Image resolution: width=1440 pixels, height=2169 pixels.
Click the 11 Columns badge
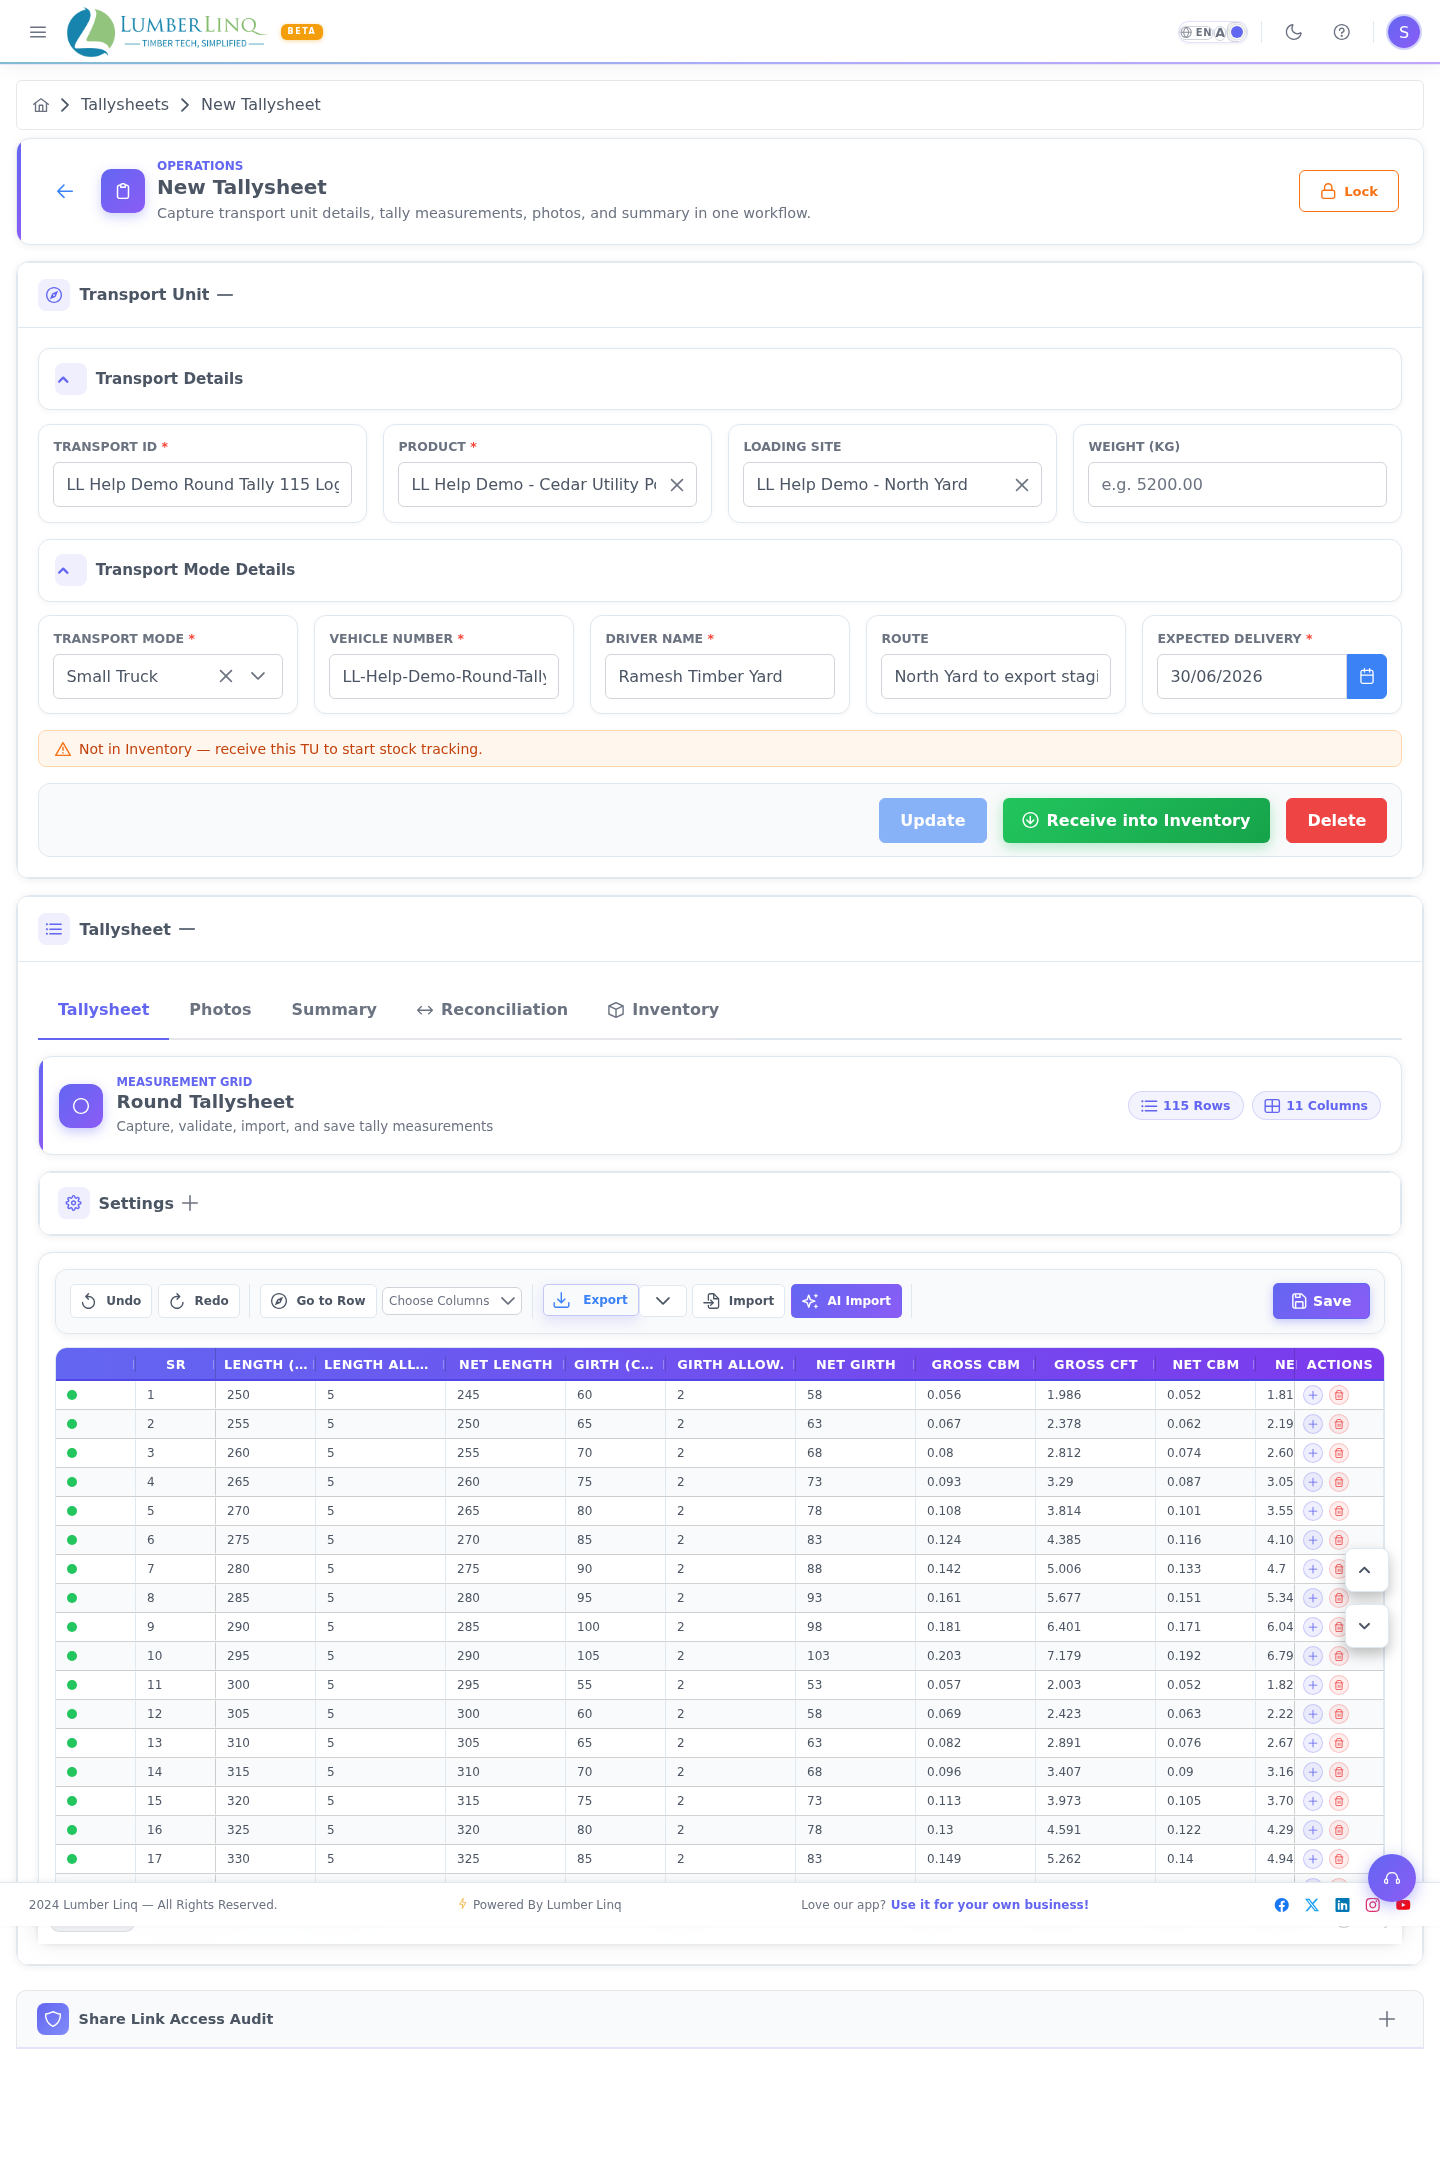coord(1316,1106)
